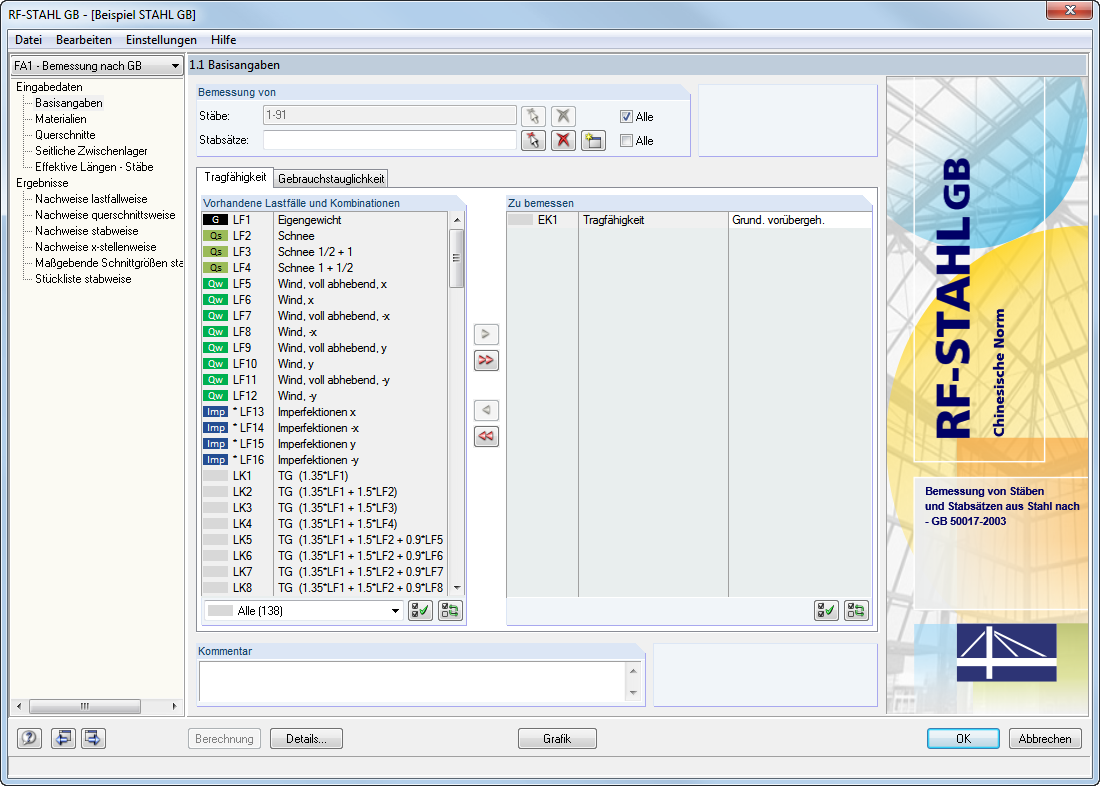Open Nachweise x-stellenweise results
Screen dimensions: 1100x786
point(96,247)
